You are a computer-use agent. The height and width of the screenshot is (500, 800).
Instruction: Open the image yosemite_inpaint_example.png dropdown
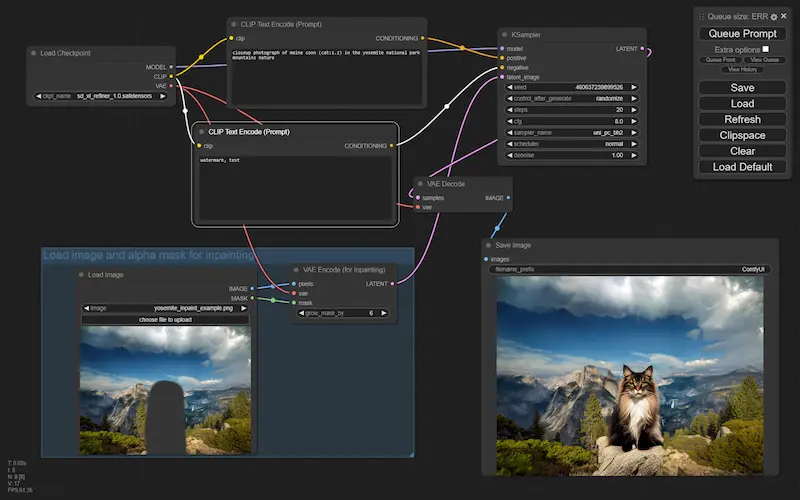(x=165, y=308)
